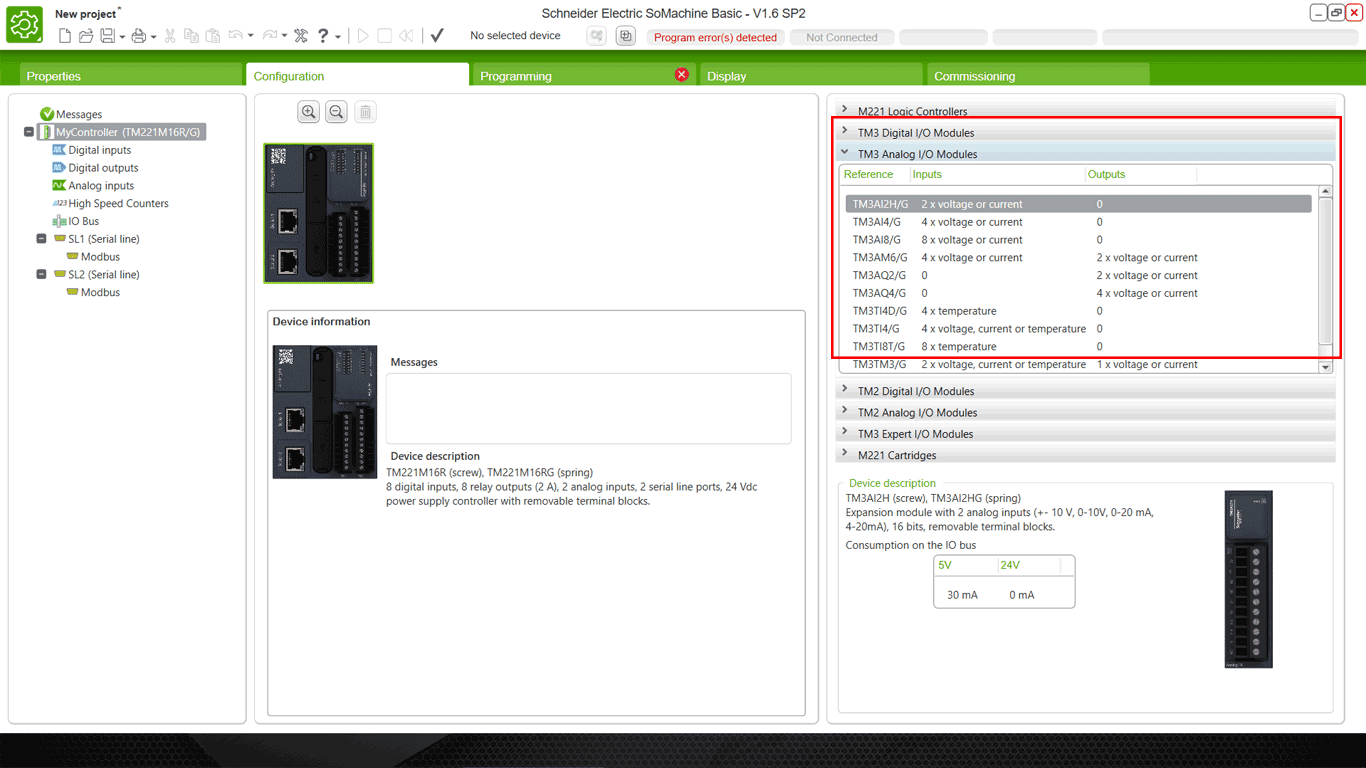Open system settings tools icon
The width and height of the screenshot is (1366, 768).
coord(301,36)
